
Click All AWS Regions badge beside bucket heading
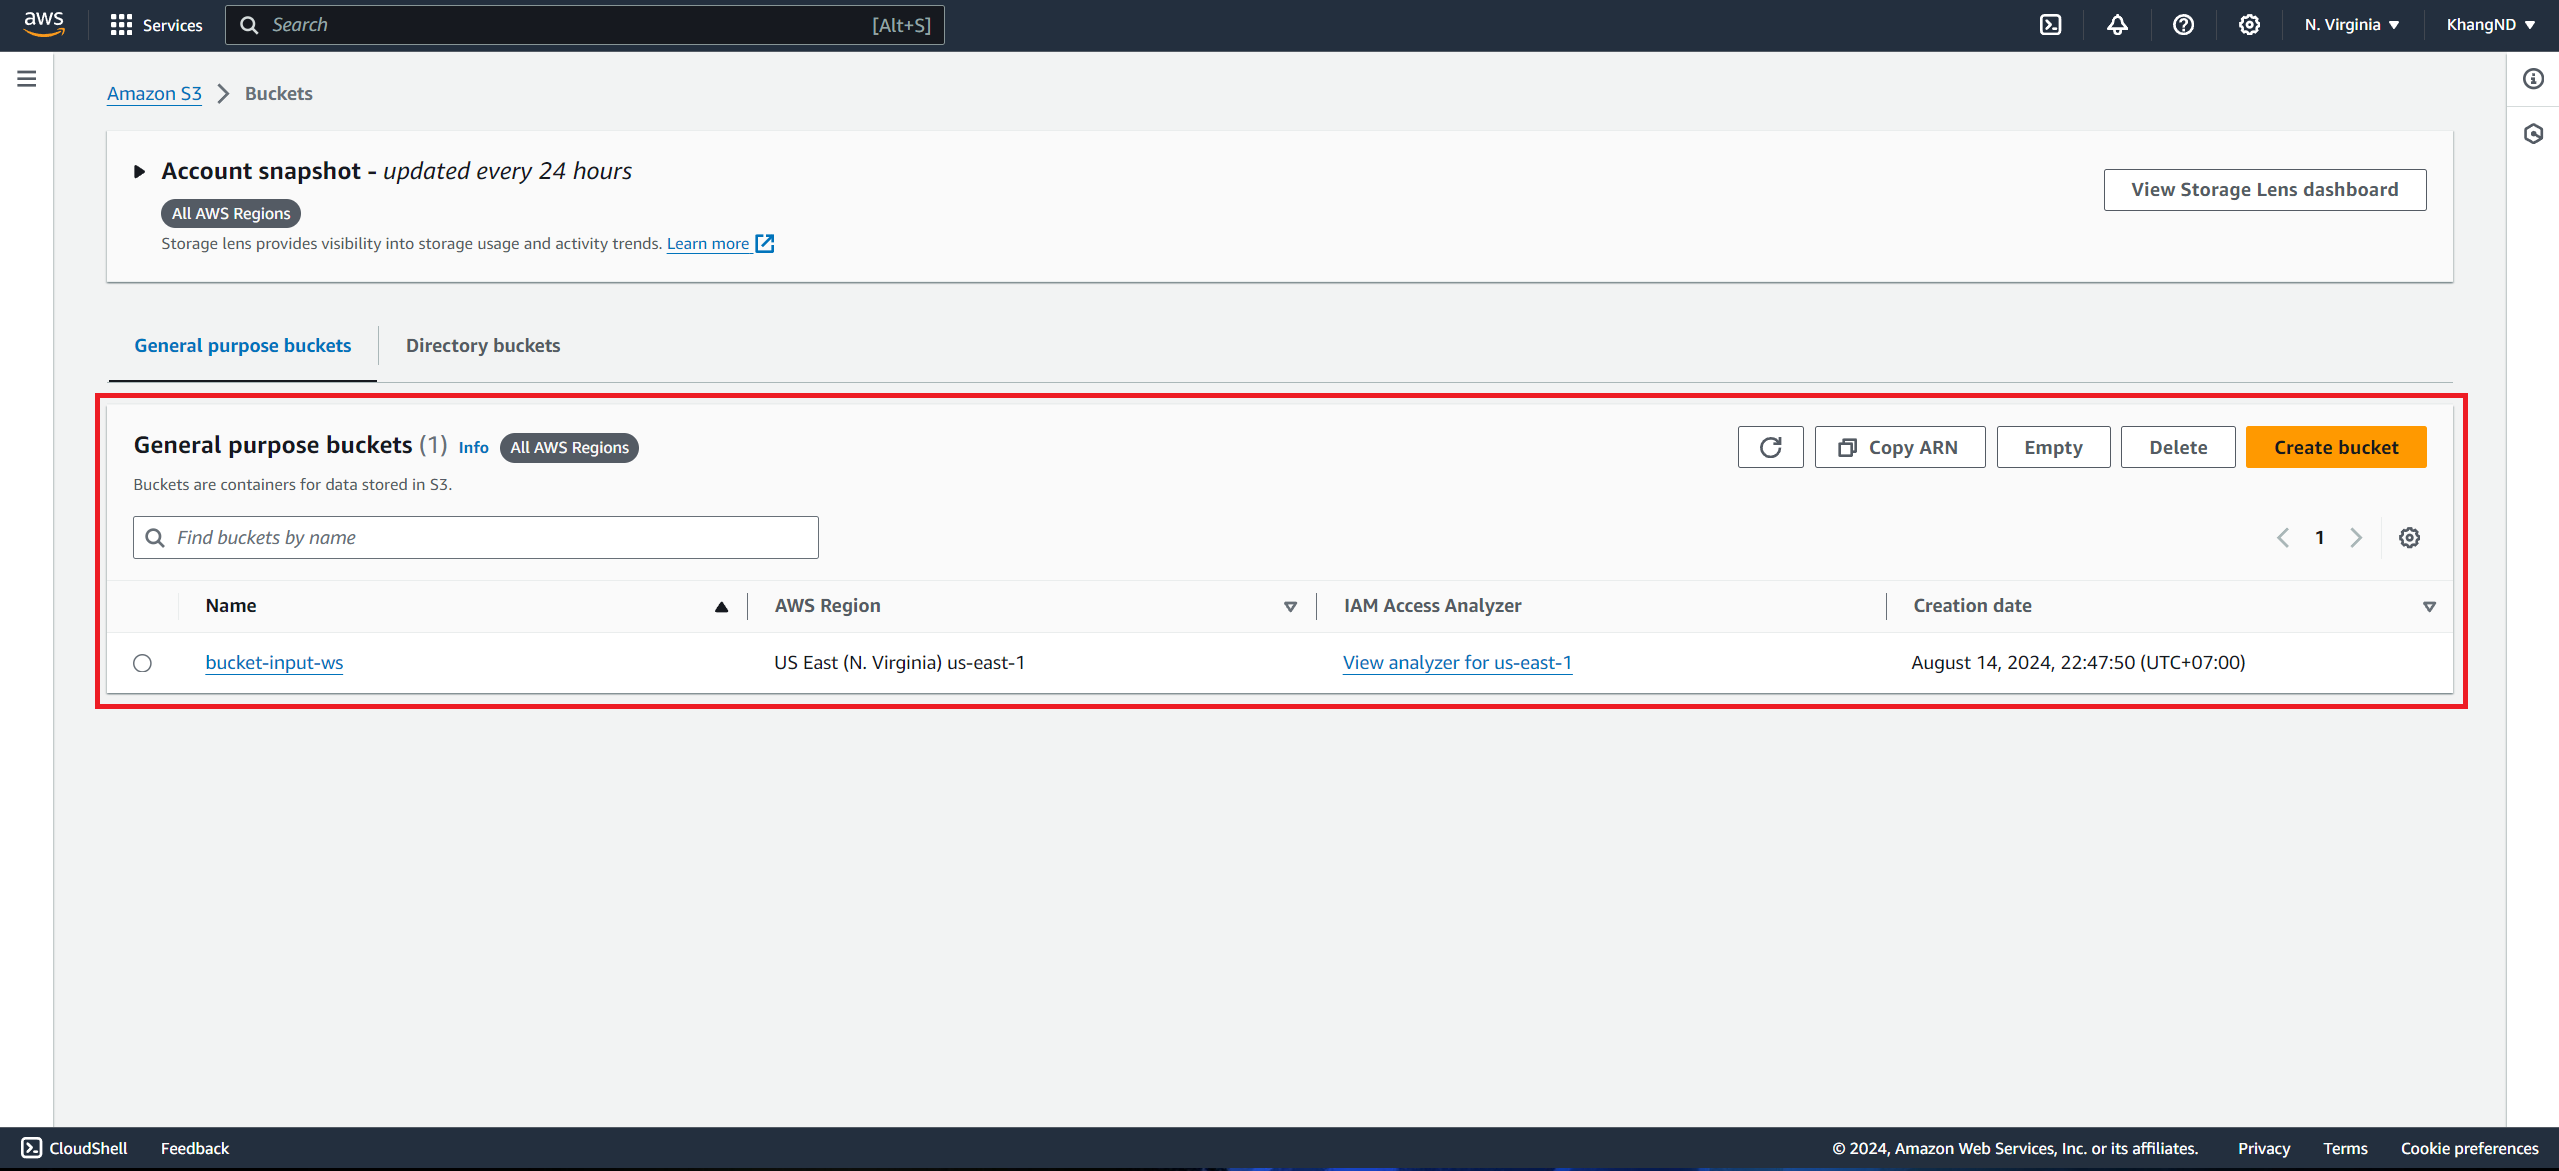click(569, 447)
